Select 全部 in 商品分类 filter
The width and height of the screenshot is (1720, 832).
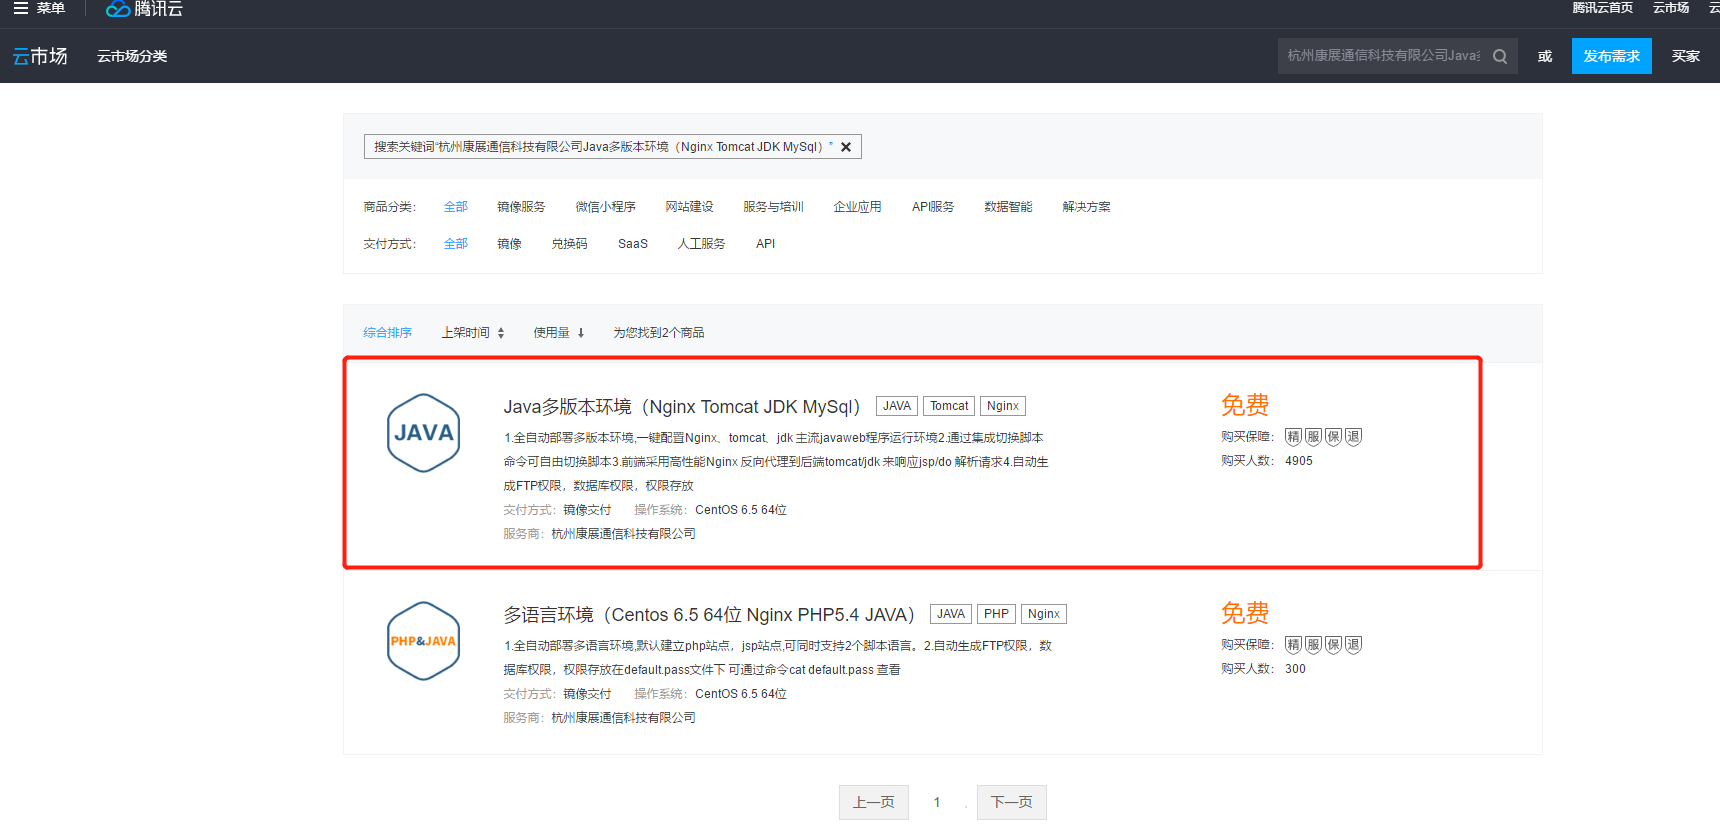456,207
